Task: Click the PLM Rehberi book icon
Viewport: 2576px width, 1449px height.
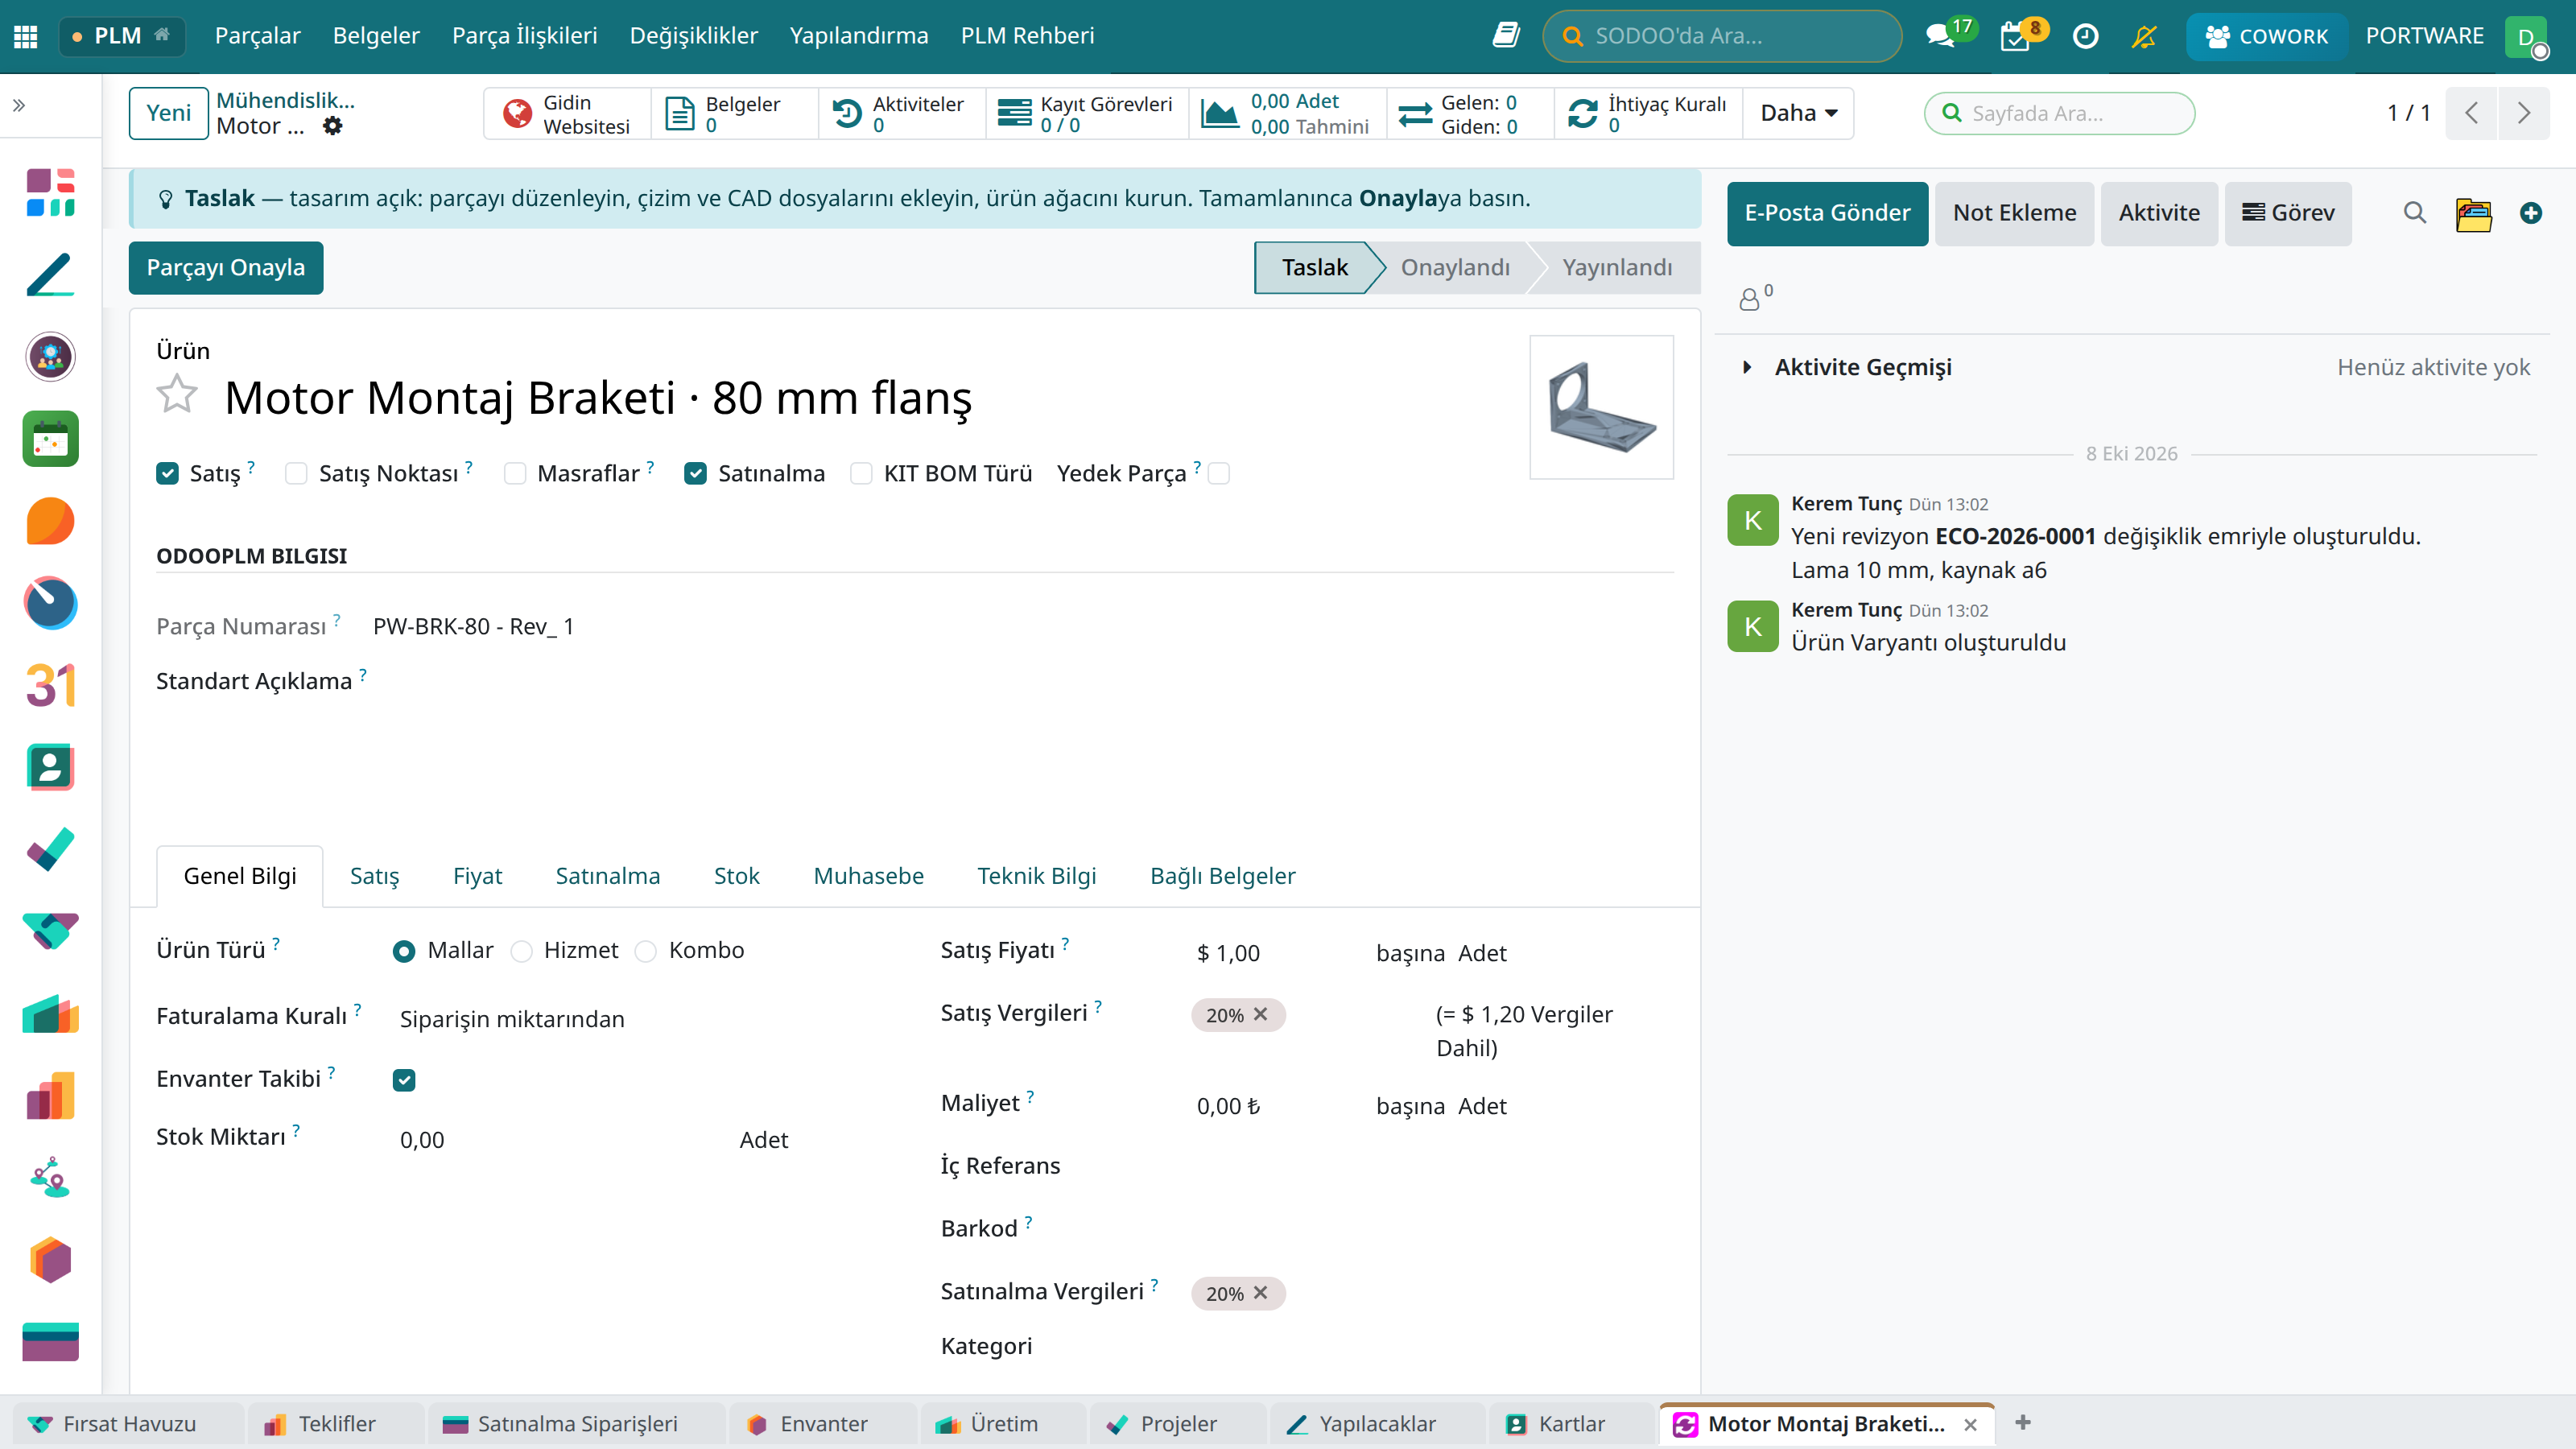Action: click(1506, 36)
